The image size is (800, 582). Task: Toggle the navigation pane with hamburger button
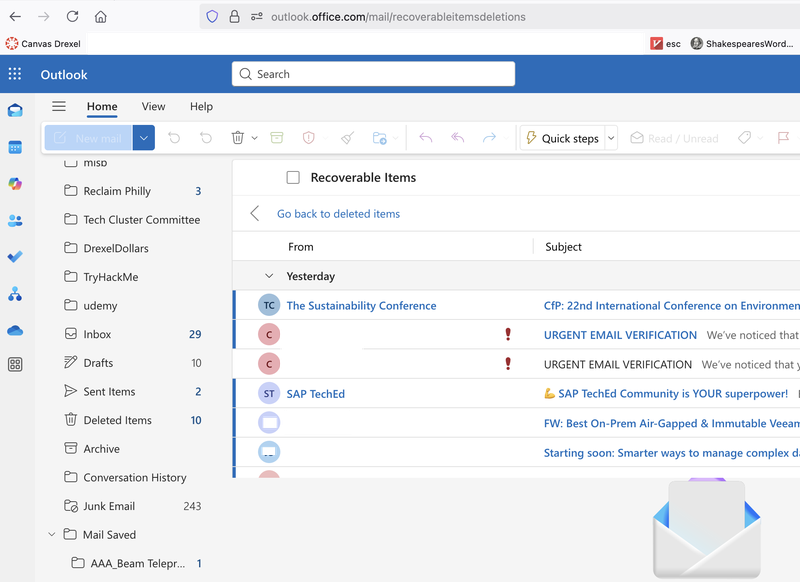coord(59,107)
